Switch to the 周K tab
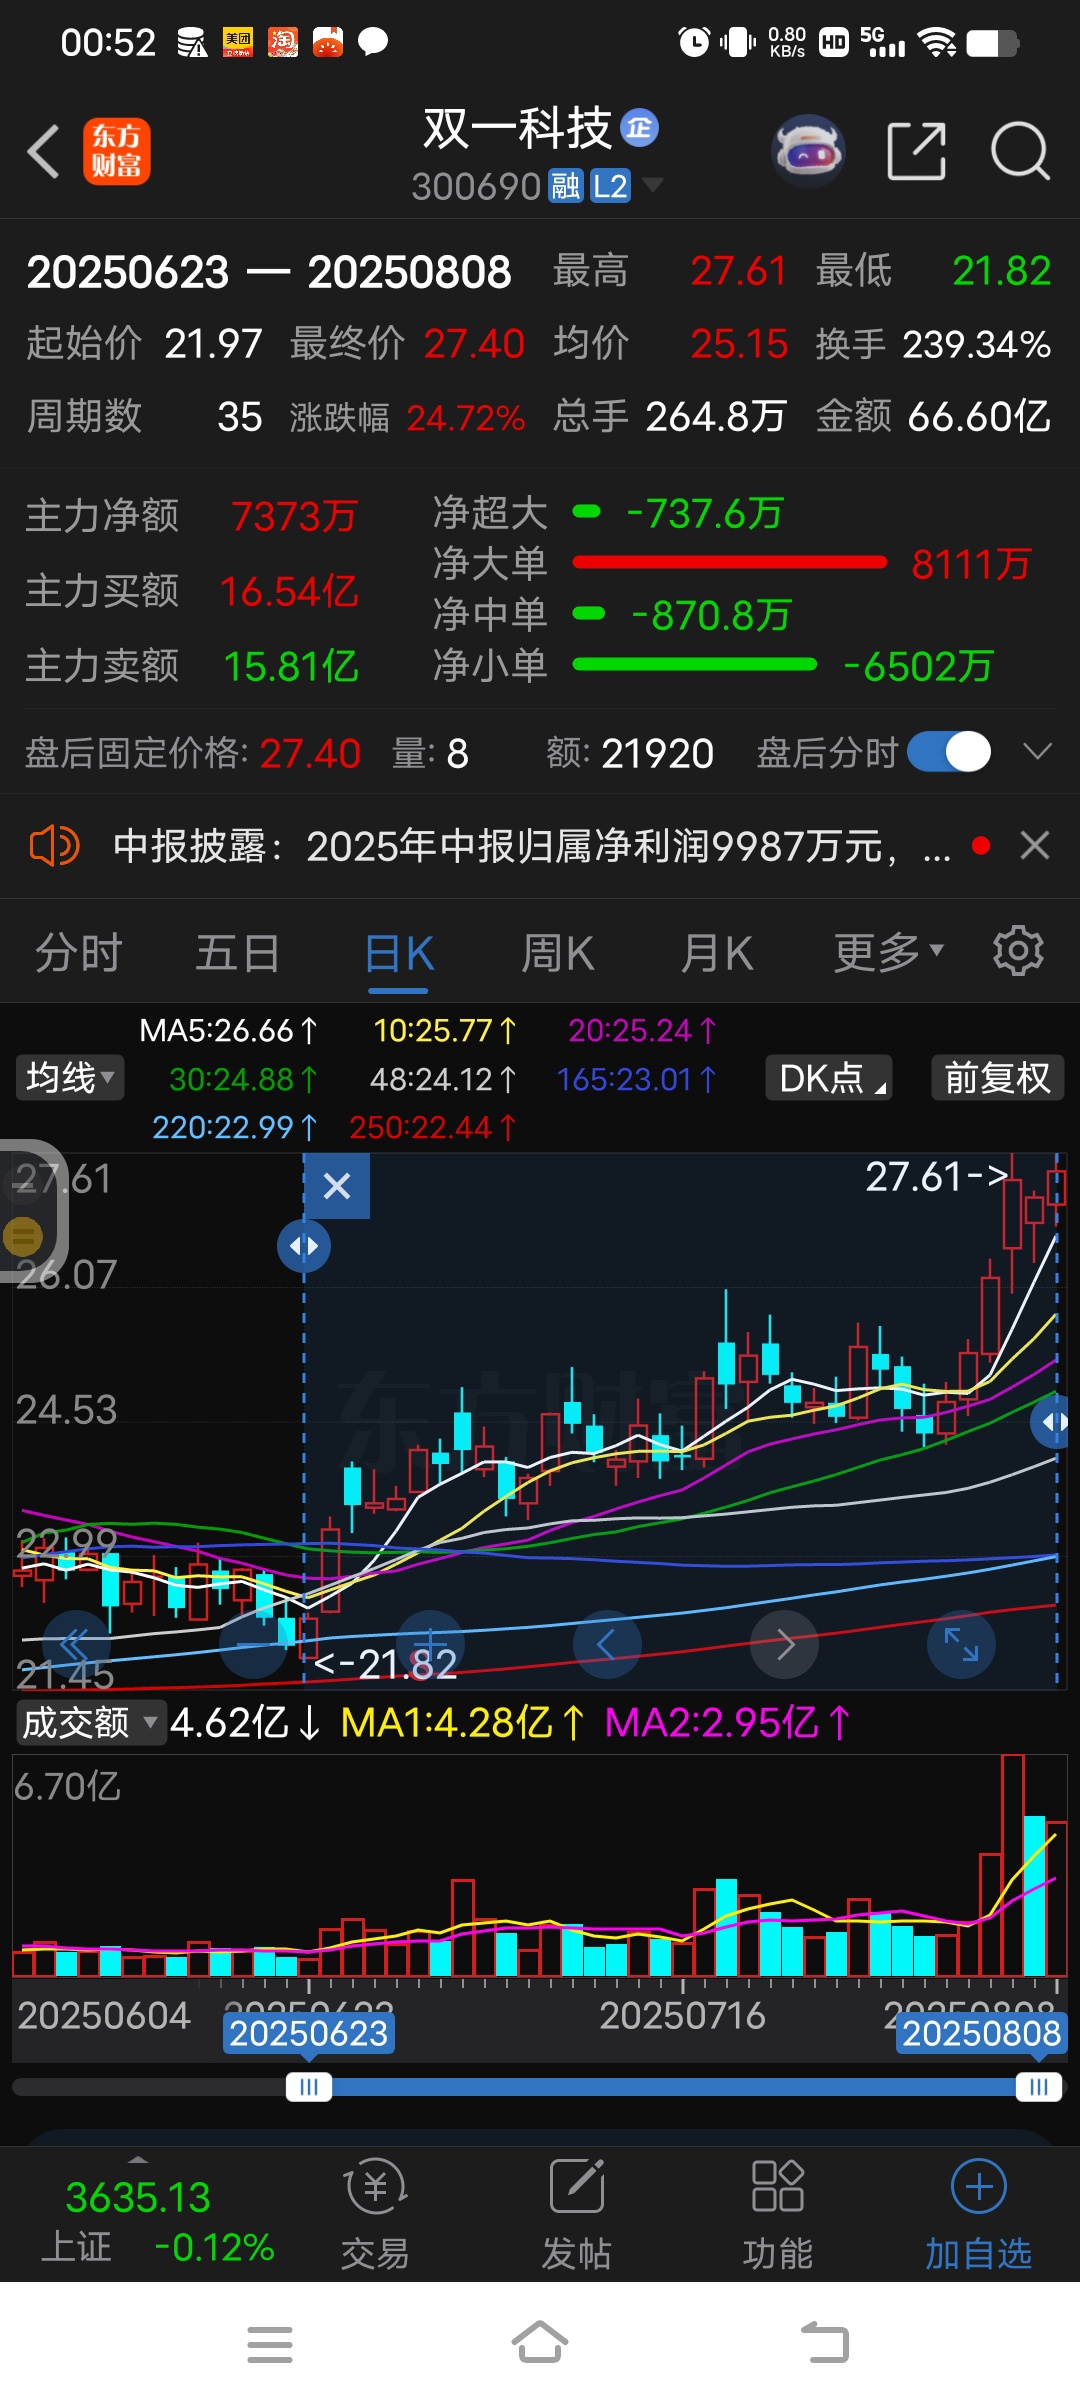The image size is (1080, 2408). click(x=558, y=953)
